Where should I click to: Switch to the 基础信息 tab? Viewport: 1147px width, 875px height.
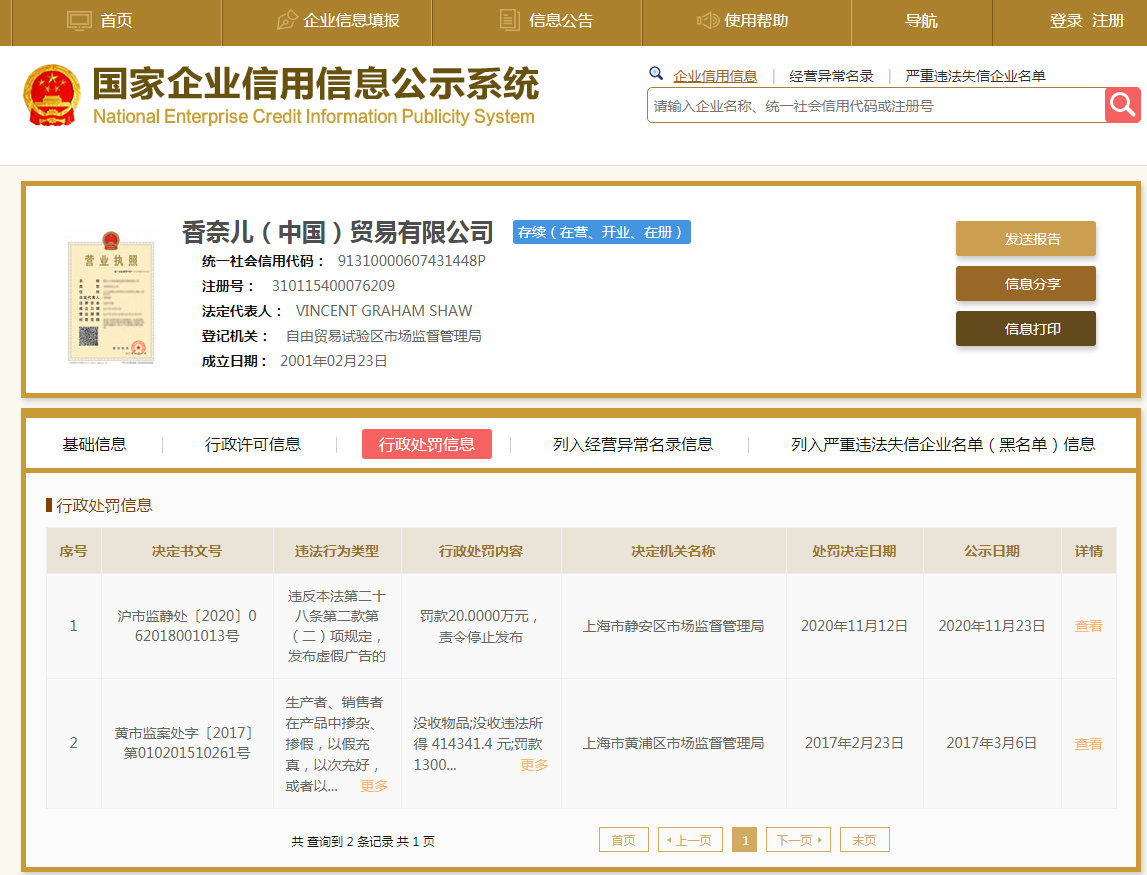pyautogui.click(x=94, y=444)
